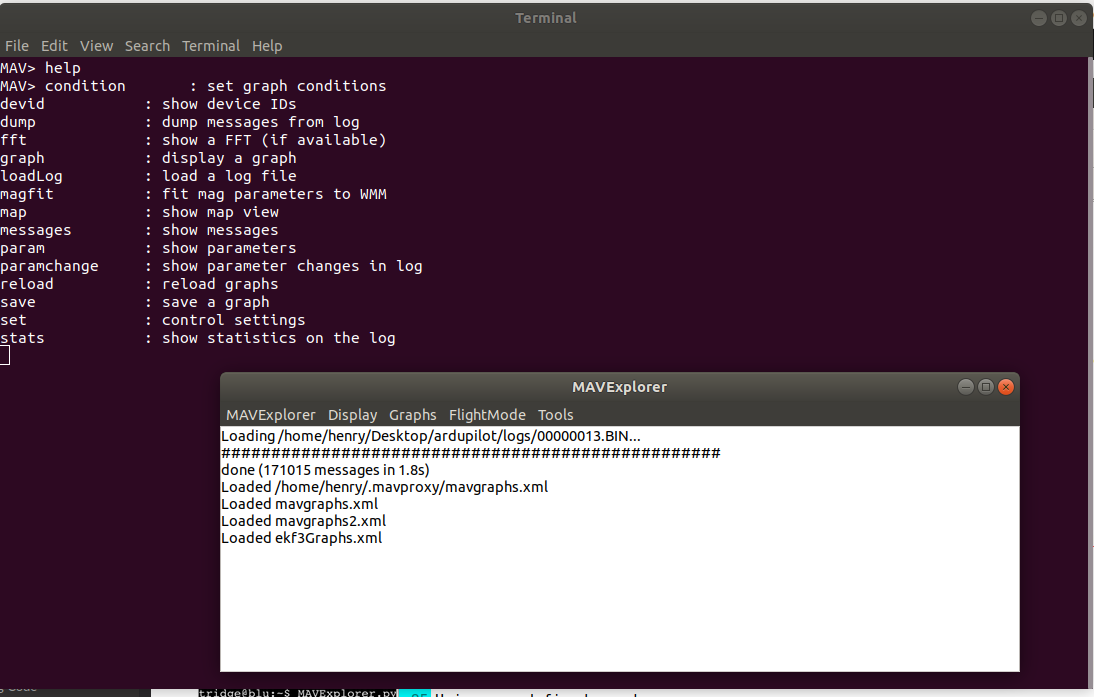1094x697 pixels.
Task: Click 'done (171015 messages in 1.8s)' line
Action: tap(325, 470)
